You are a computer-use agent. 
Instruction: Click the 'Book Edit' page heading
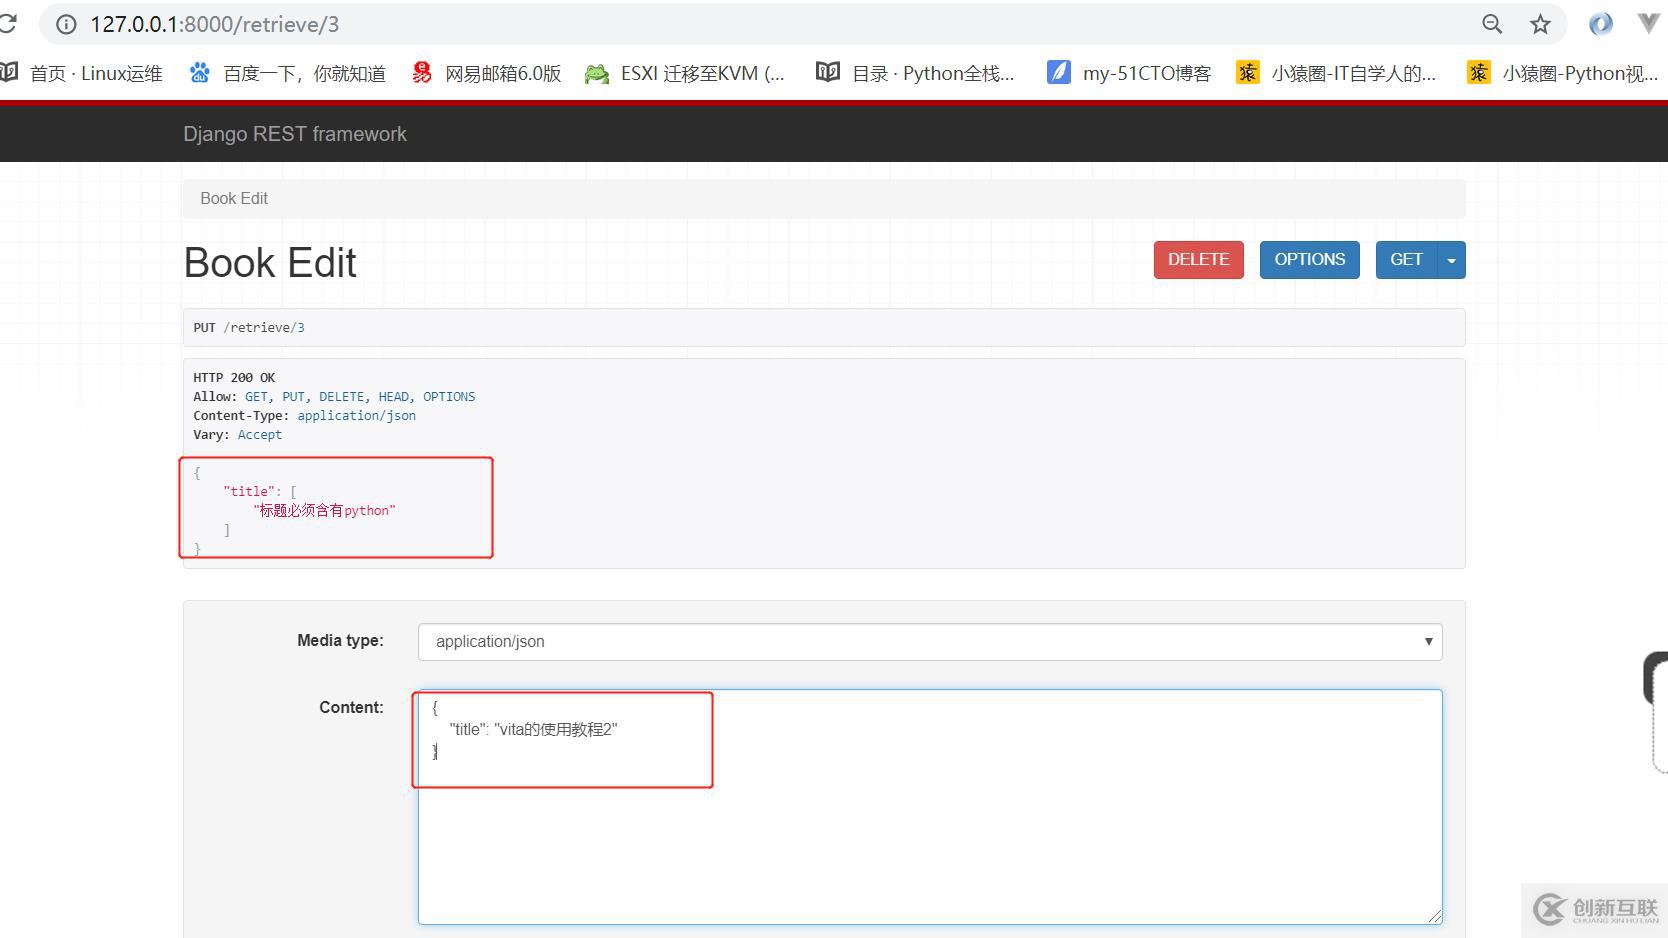pyautogui.click(x=270, y=263)
